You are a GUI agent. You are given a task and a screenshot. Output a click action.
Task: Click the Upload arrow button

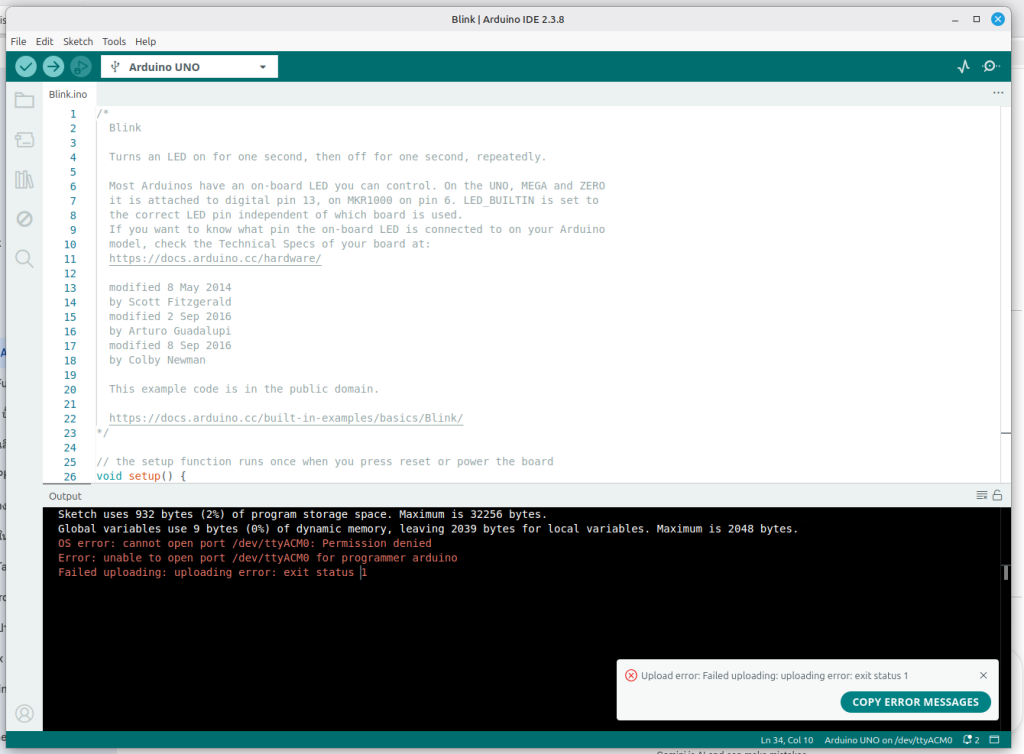54,67
